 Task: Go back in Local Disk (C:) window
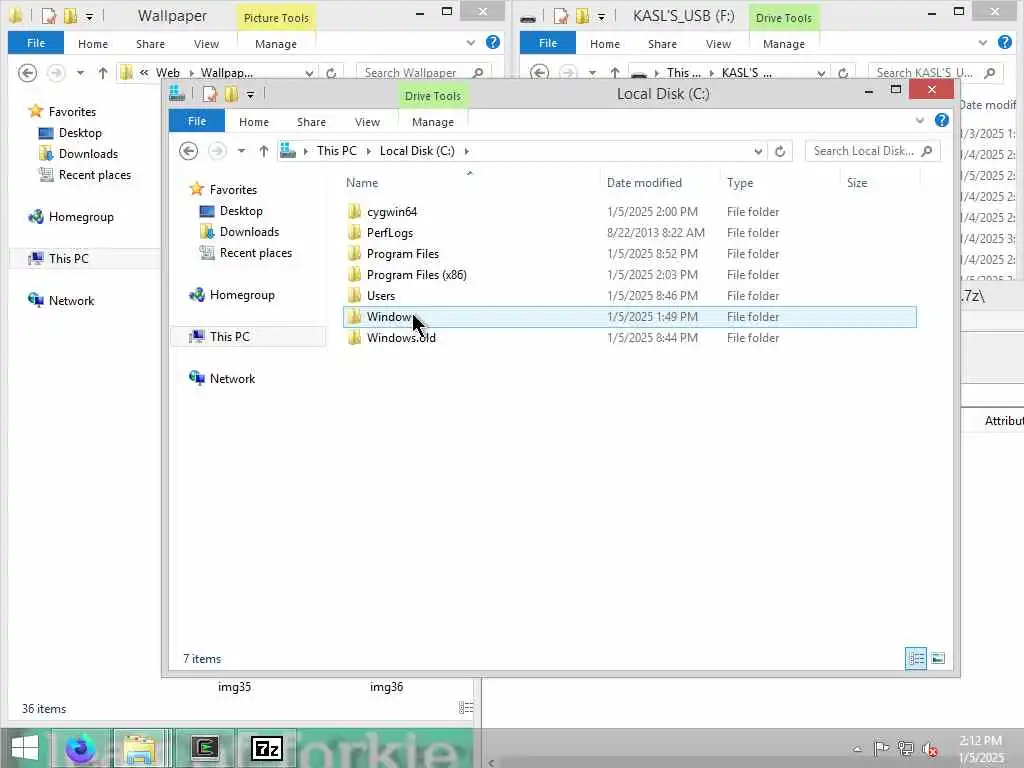click(189, 151)
